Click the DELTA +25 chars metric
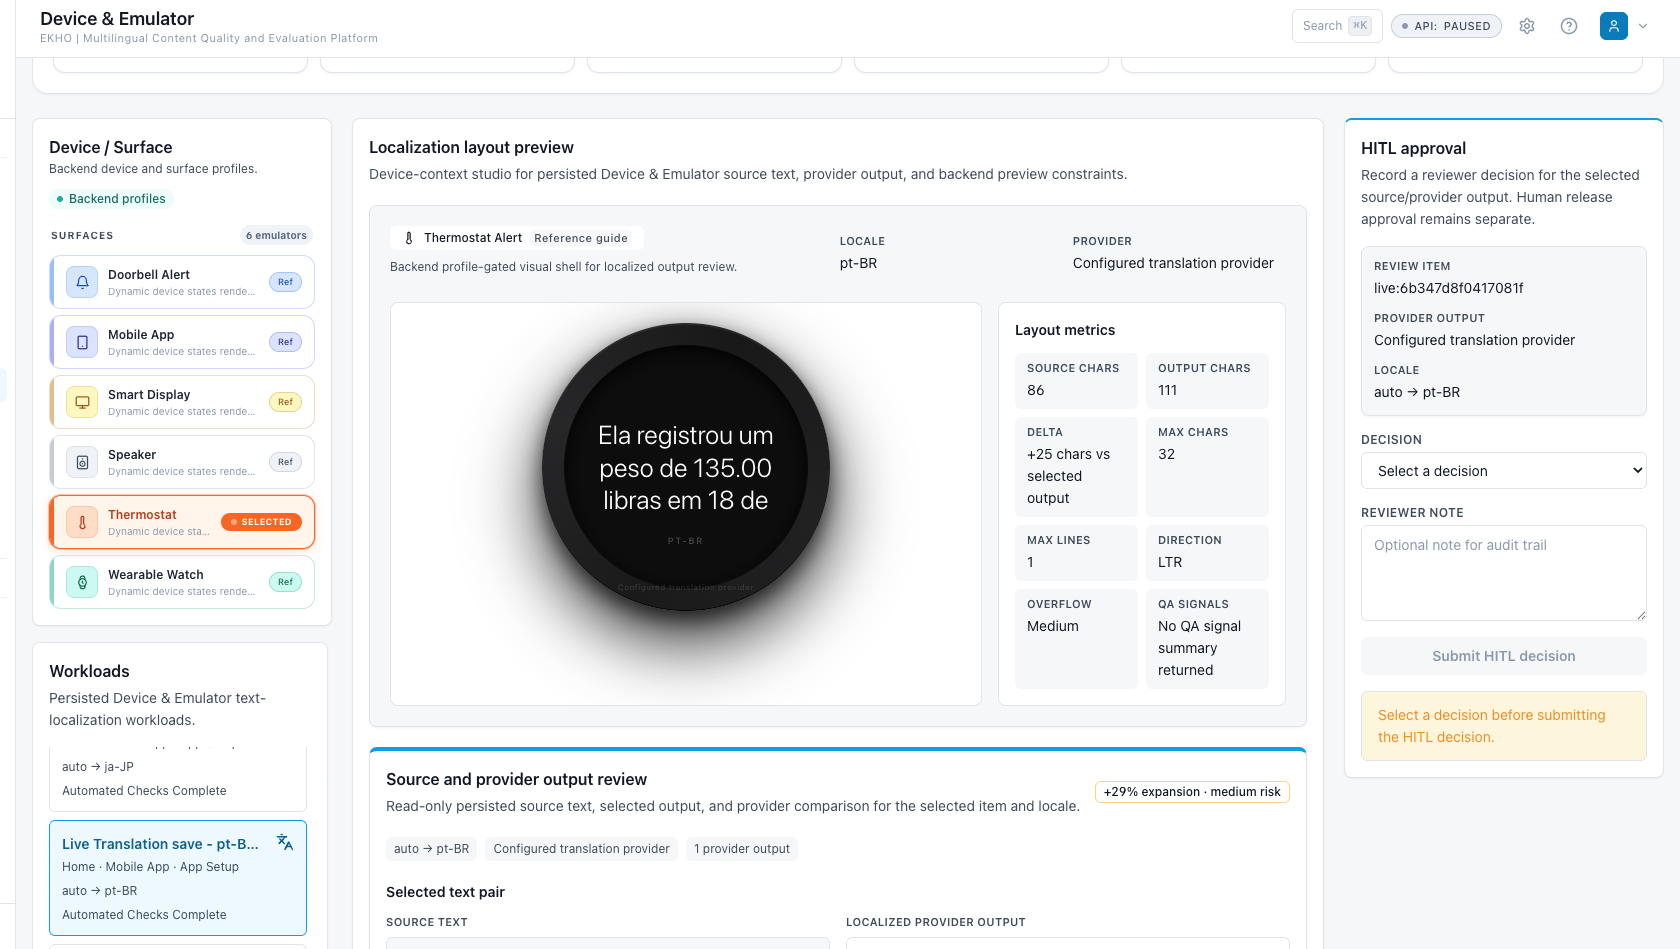The image size is (1680, 949). [x=1076, y=467]
